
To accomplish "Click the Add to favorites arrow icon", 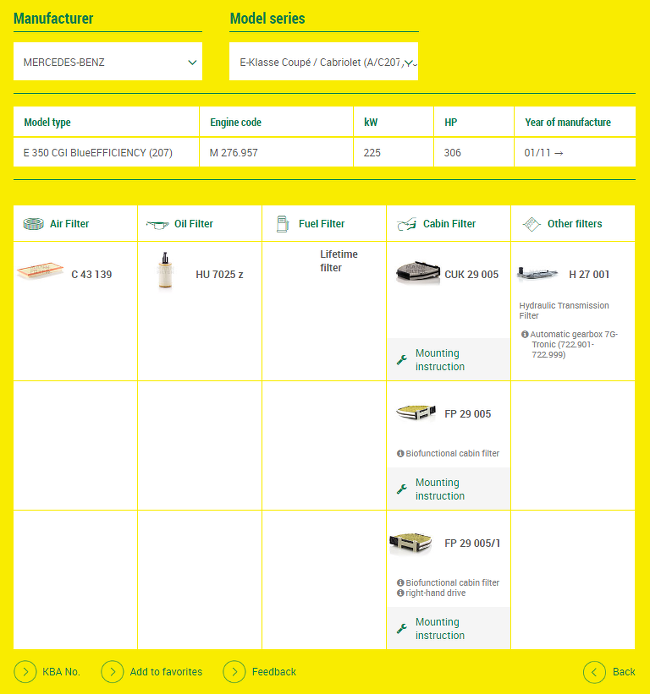I will [x=112, y=672].
